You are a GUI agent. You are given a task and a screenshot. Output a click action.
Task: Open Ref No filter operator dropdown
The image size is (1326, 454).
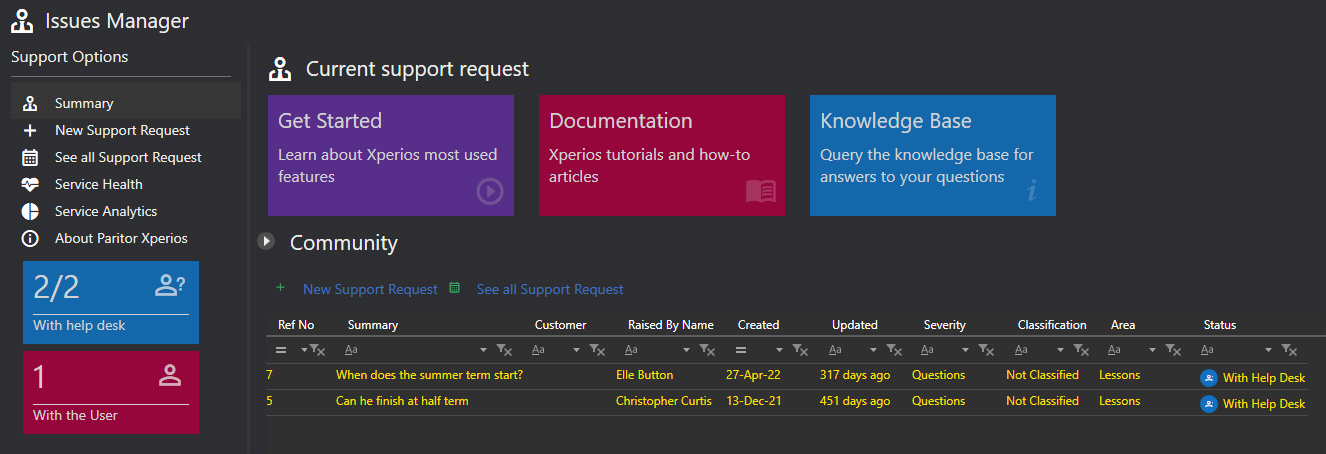click(302, 350)
